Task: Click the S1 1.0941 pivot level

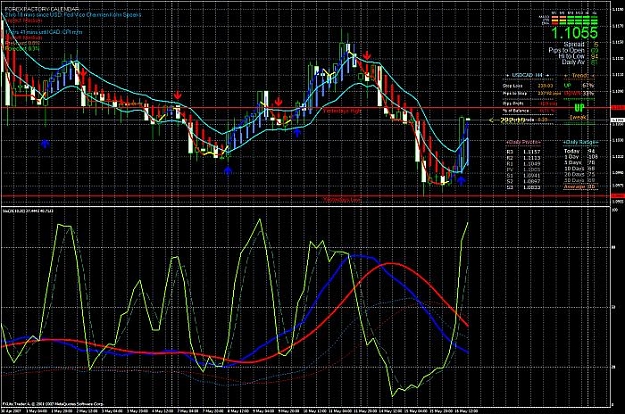Action: (x=523, y=175)
